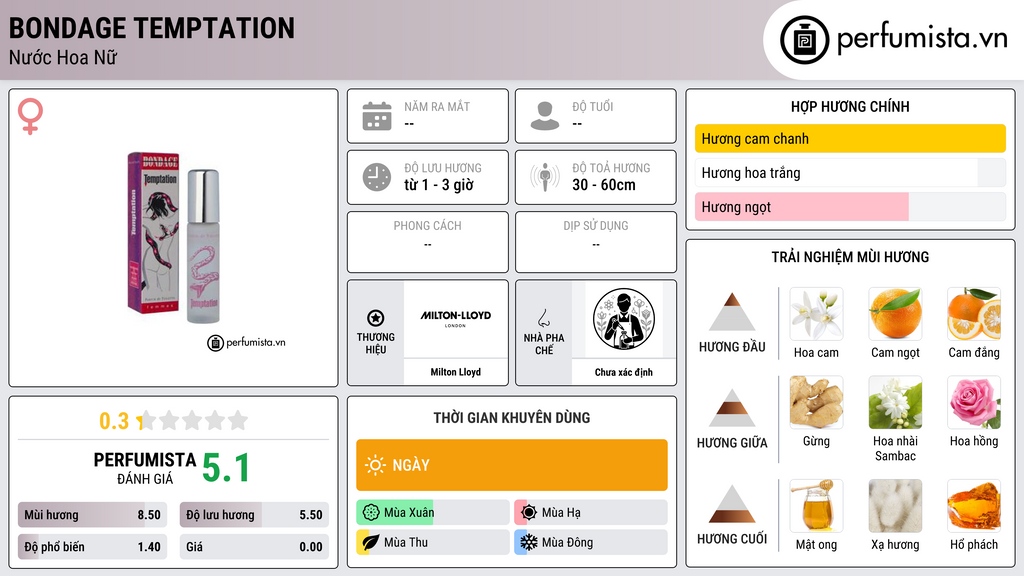Click the orange Ngày recommended time bar
Image resolution: width=1024 pixels, height=576 pixels.
[x=512, y=465]
